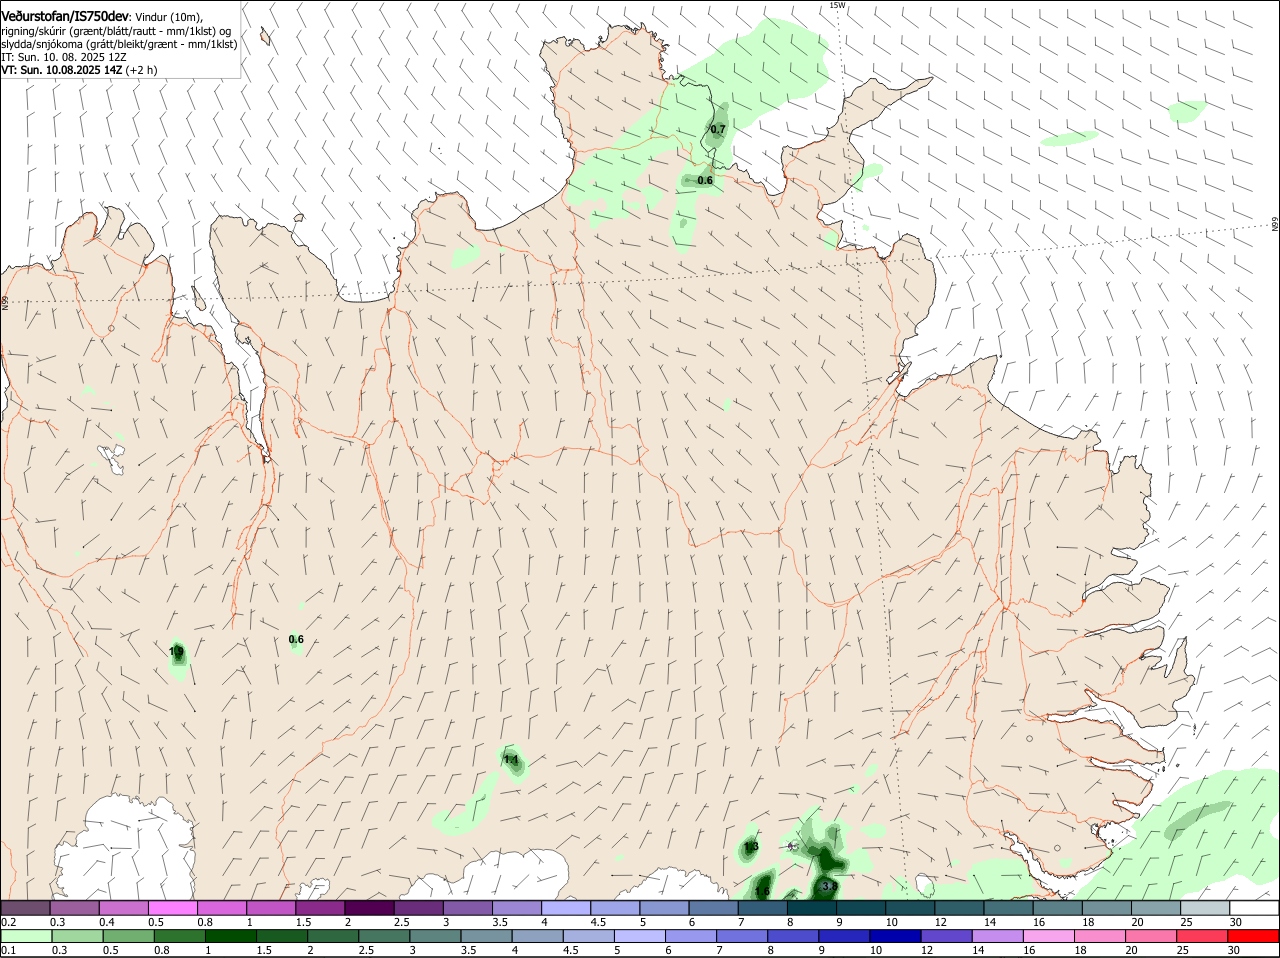Click the '1.6' precipitation value label
The width and height of the screenshot is (1280, 958).
click(x=762, y=891)
